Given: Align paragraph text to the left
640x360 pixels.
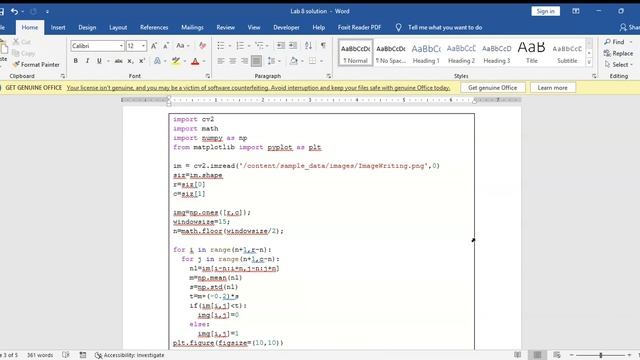Looking at the screenshot, I should point(221,61).
